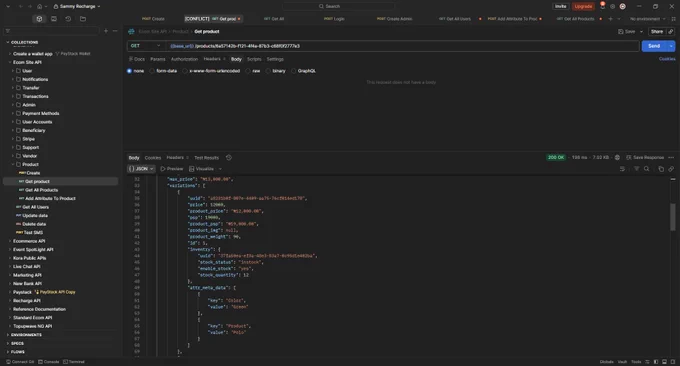The image size is (680, 366).
Task: Click the global Search field
Action: tap(338, 6)
